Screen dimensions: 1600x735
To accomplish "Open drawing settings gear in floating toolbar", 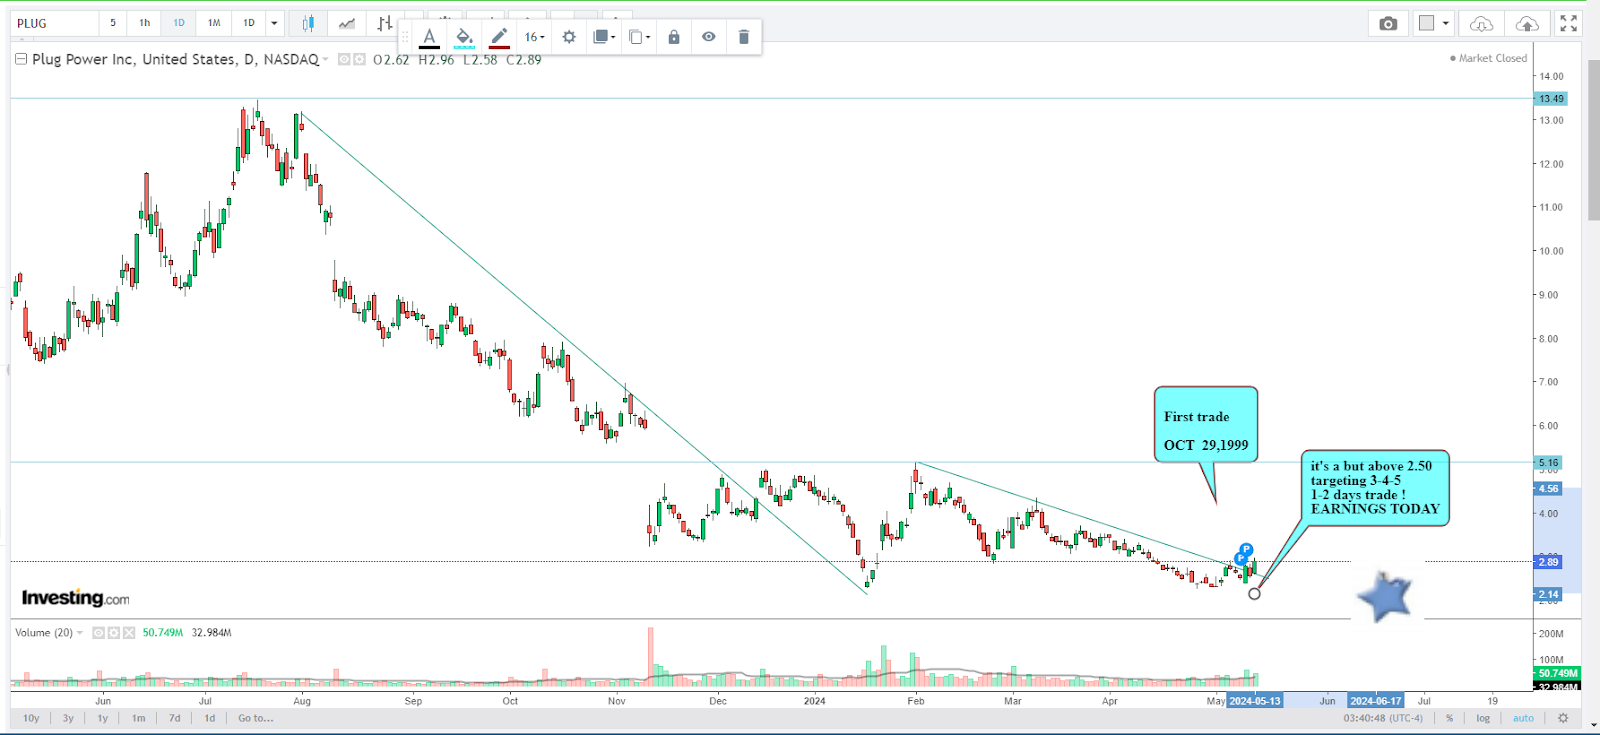I will coord(569,37).
